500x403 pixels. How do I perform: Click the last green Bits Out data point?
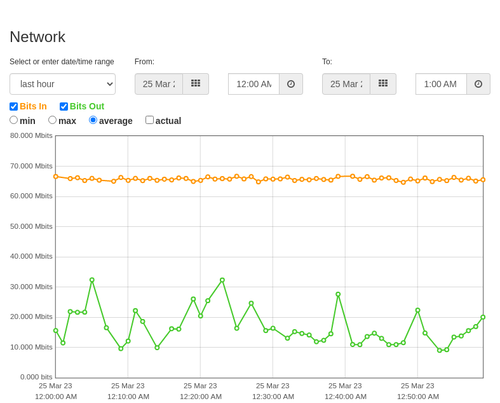(x=483, y=317)
